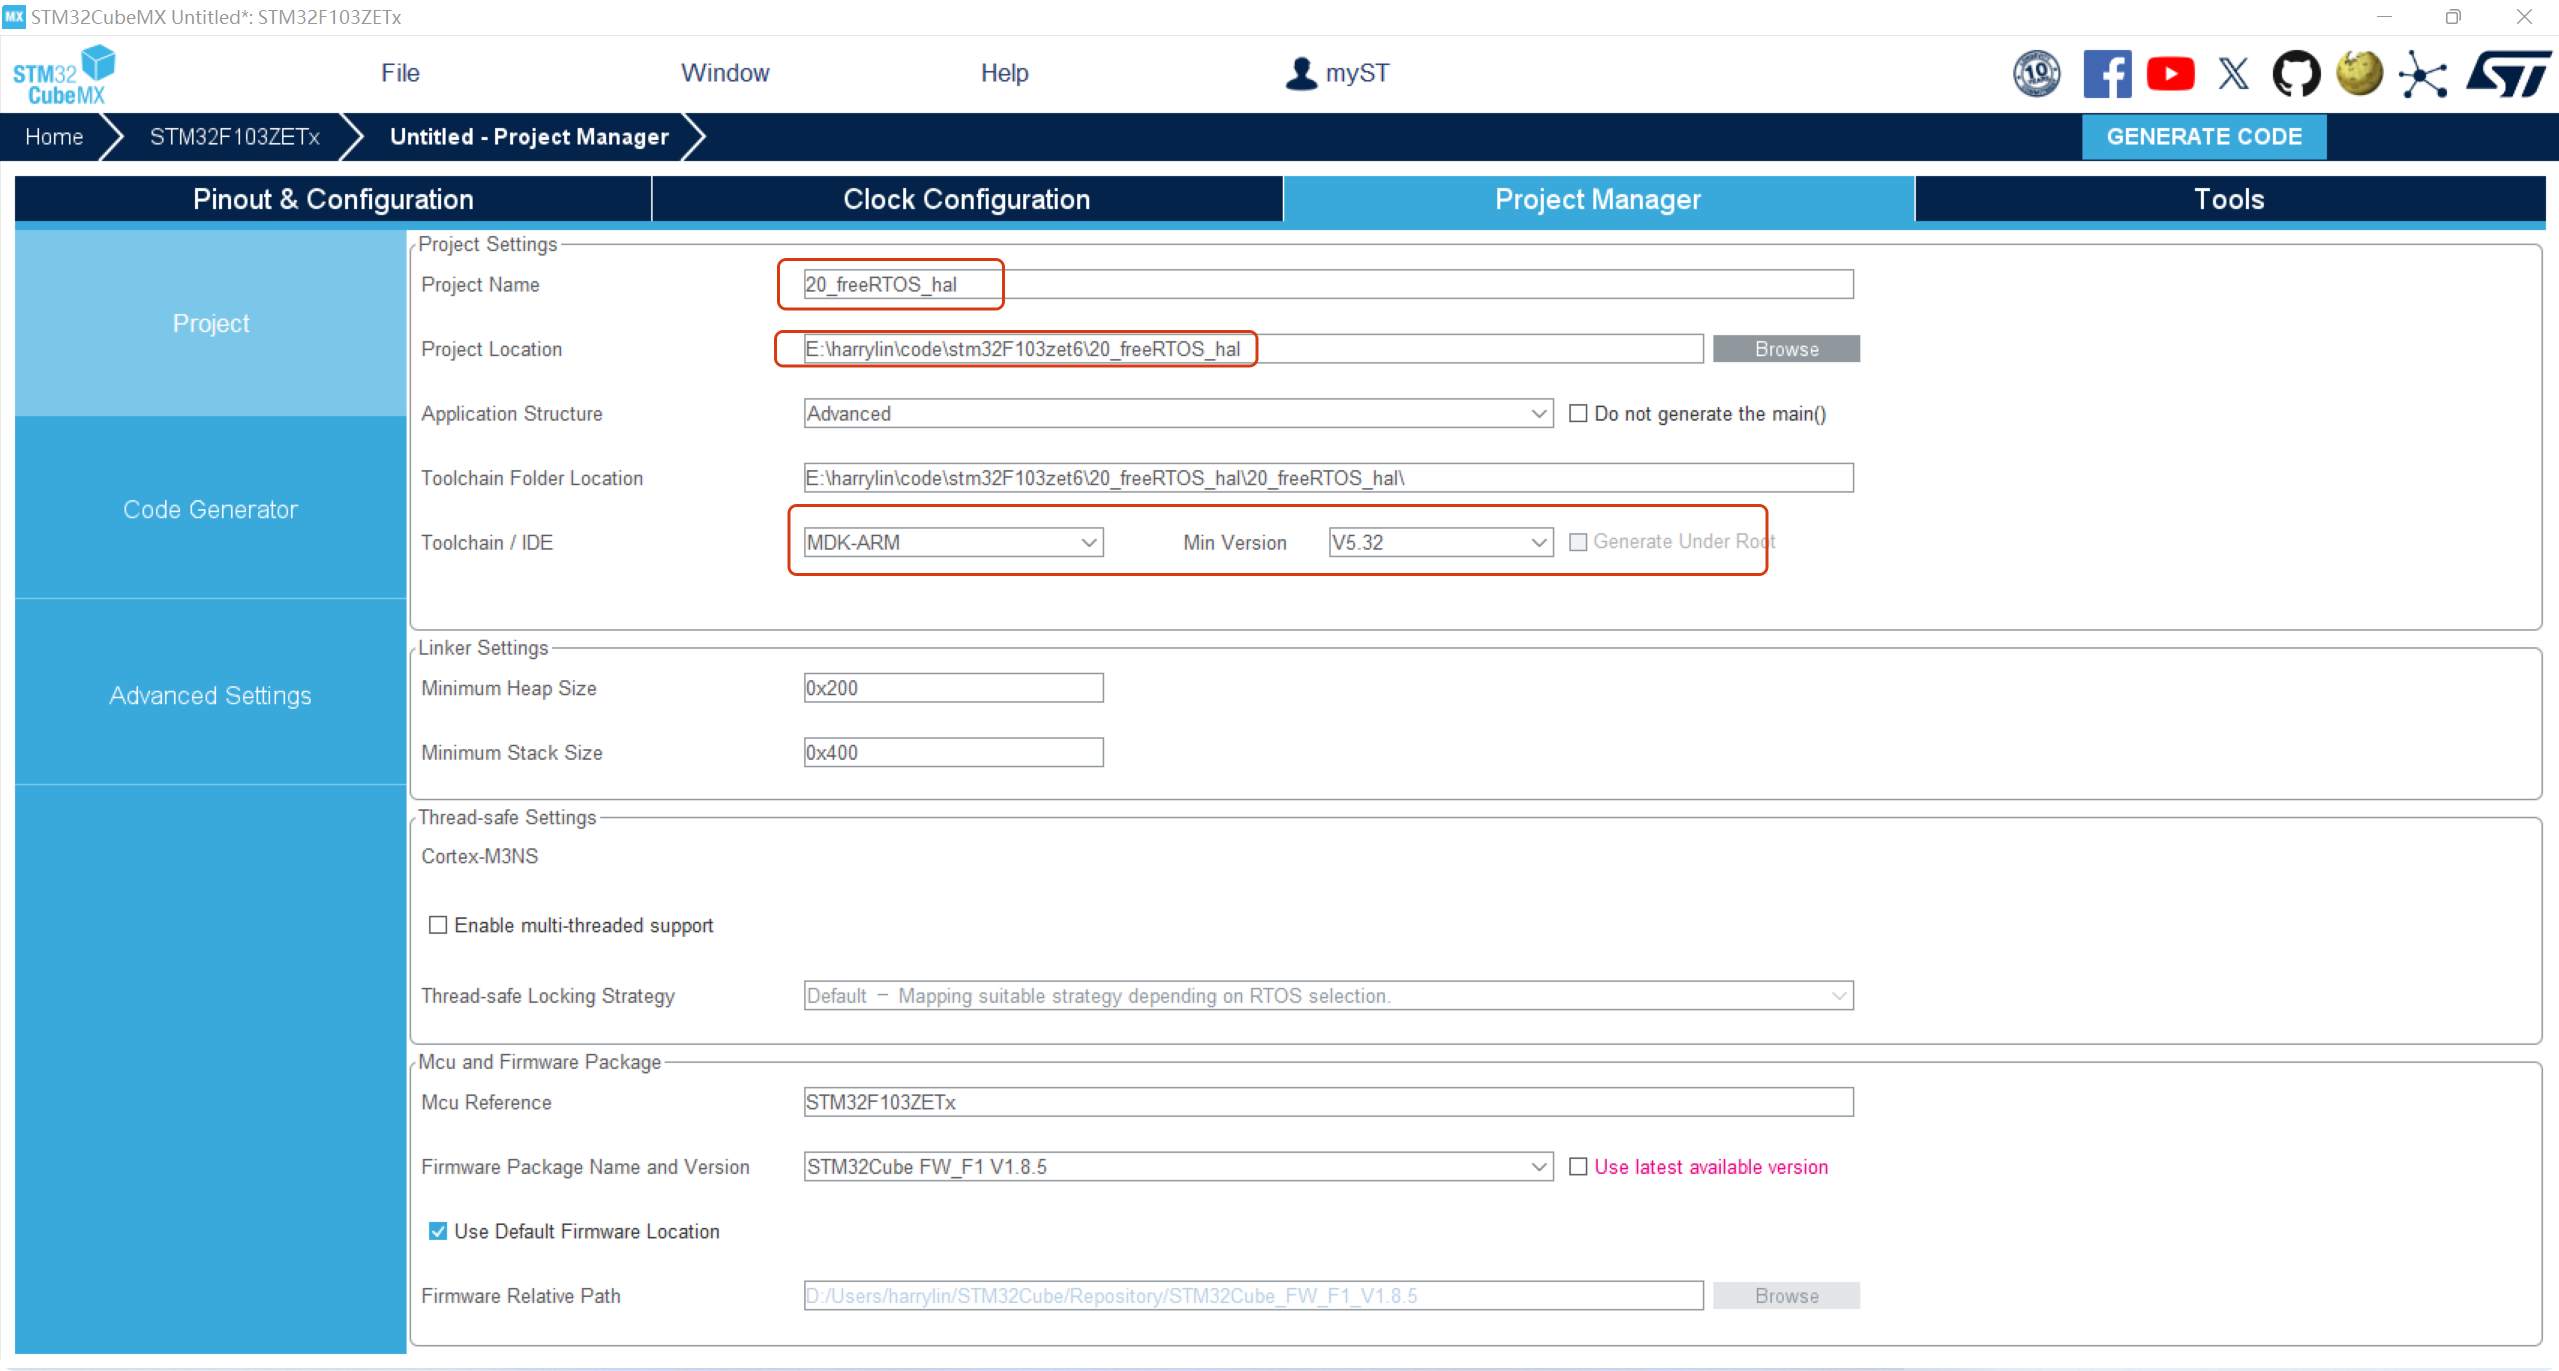Check Do not generate the main()
Image resolution: width=2559 pixels, height=1371 pixels.
click(x=1578, y=413)
